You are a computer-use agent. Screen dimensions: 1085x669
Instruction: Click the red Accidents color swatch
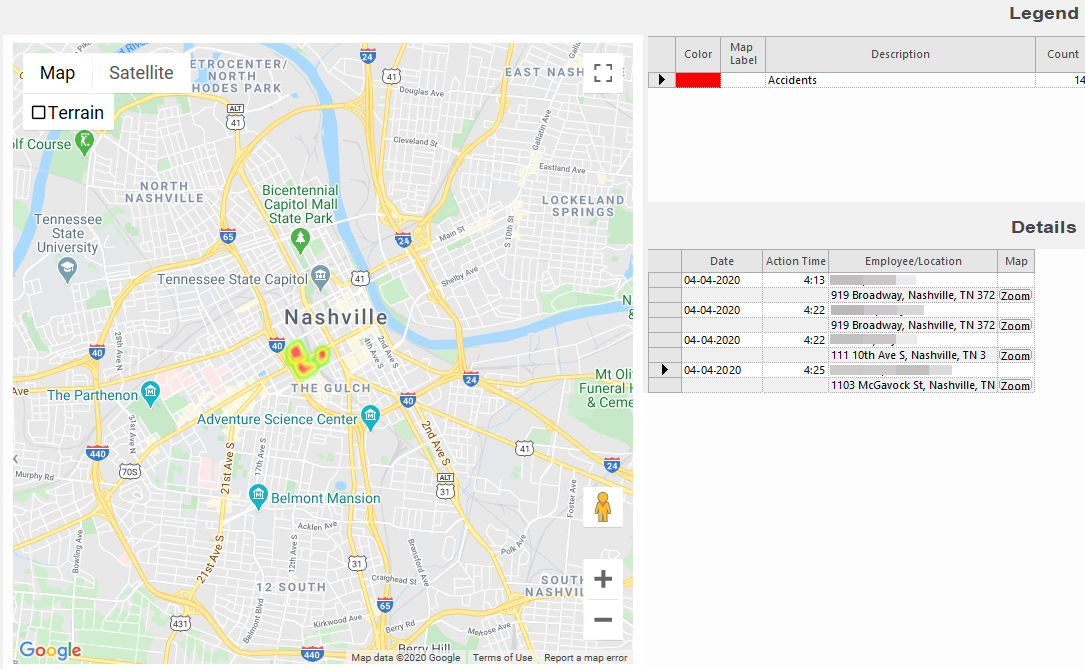[697, 80]
